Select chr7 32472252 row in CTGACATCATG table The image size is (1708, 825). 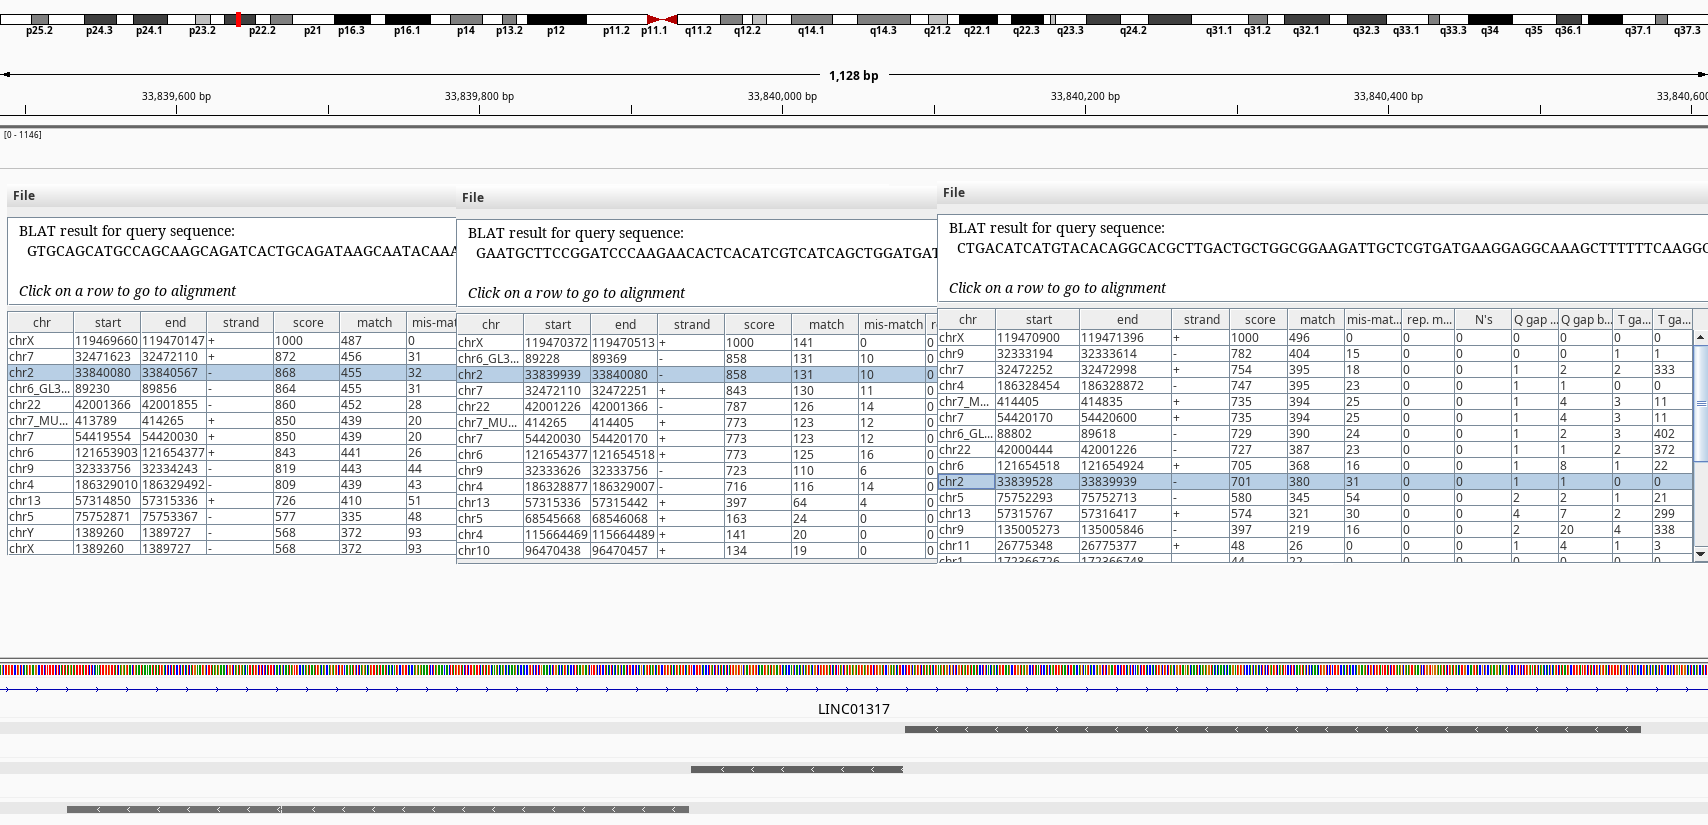pos(1315,369)
